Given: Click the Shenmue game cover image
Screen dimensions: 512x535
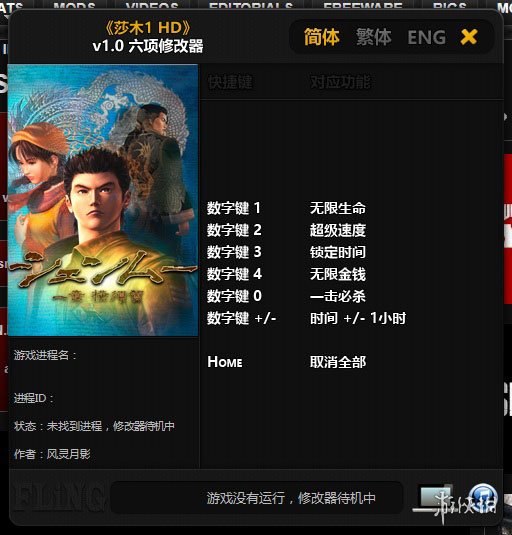Looking at the screenshot, I should pyautogui.click(x=103, y=200).
